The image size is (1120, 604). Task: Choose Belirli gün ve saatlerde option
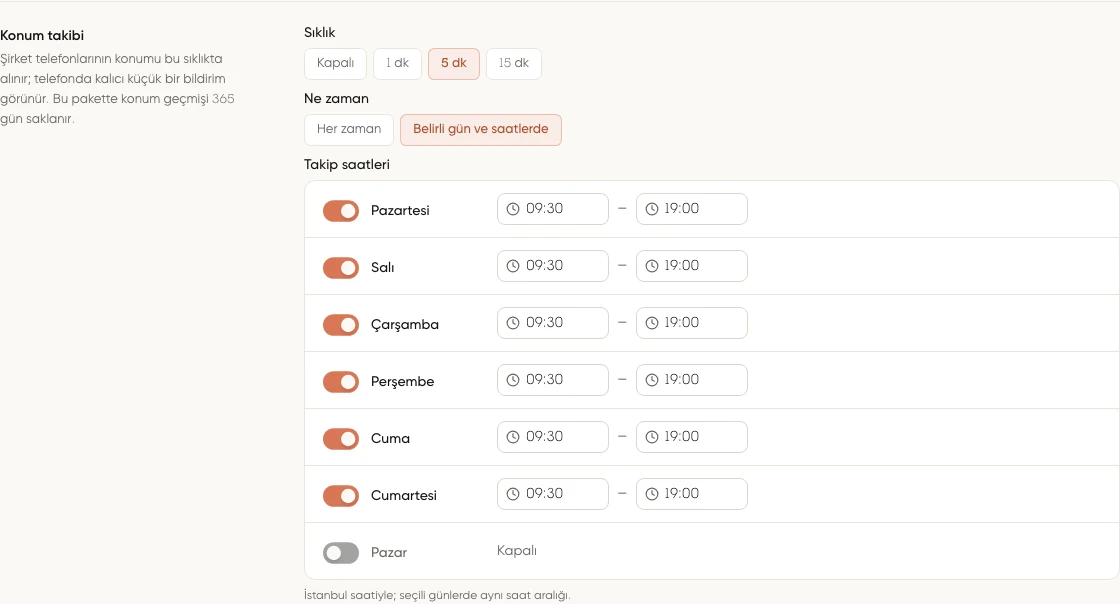click(481, 130)
